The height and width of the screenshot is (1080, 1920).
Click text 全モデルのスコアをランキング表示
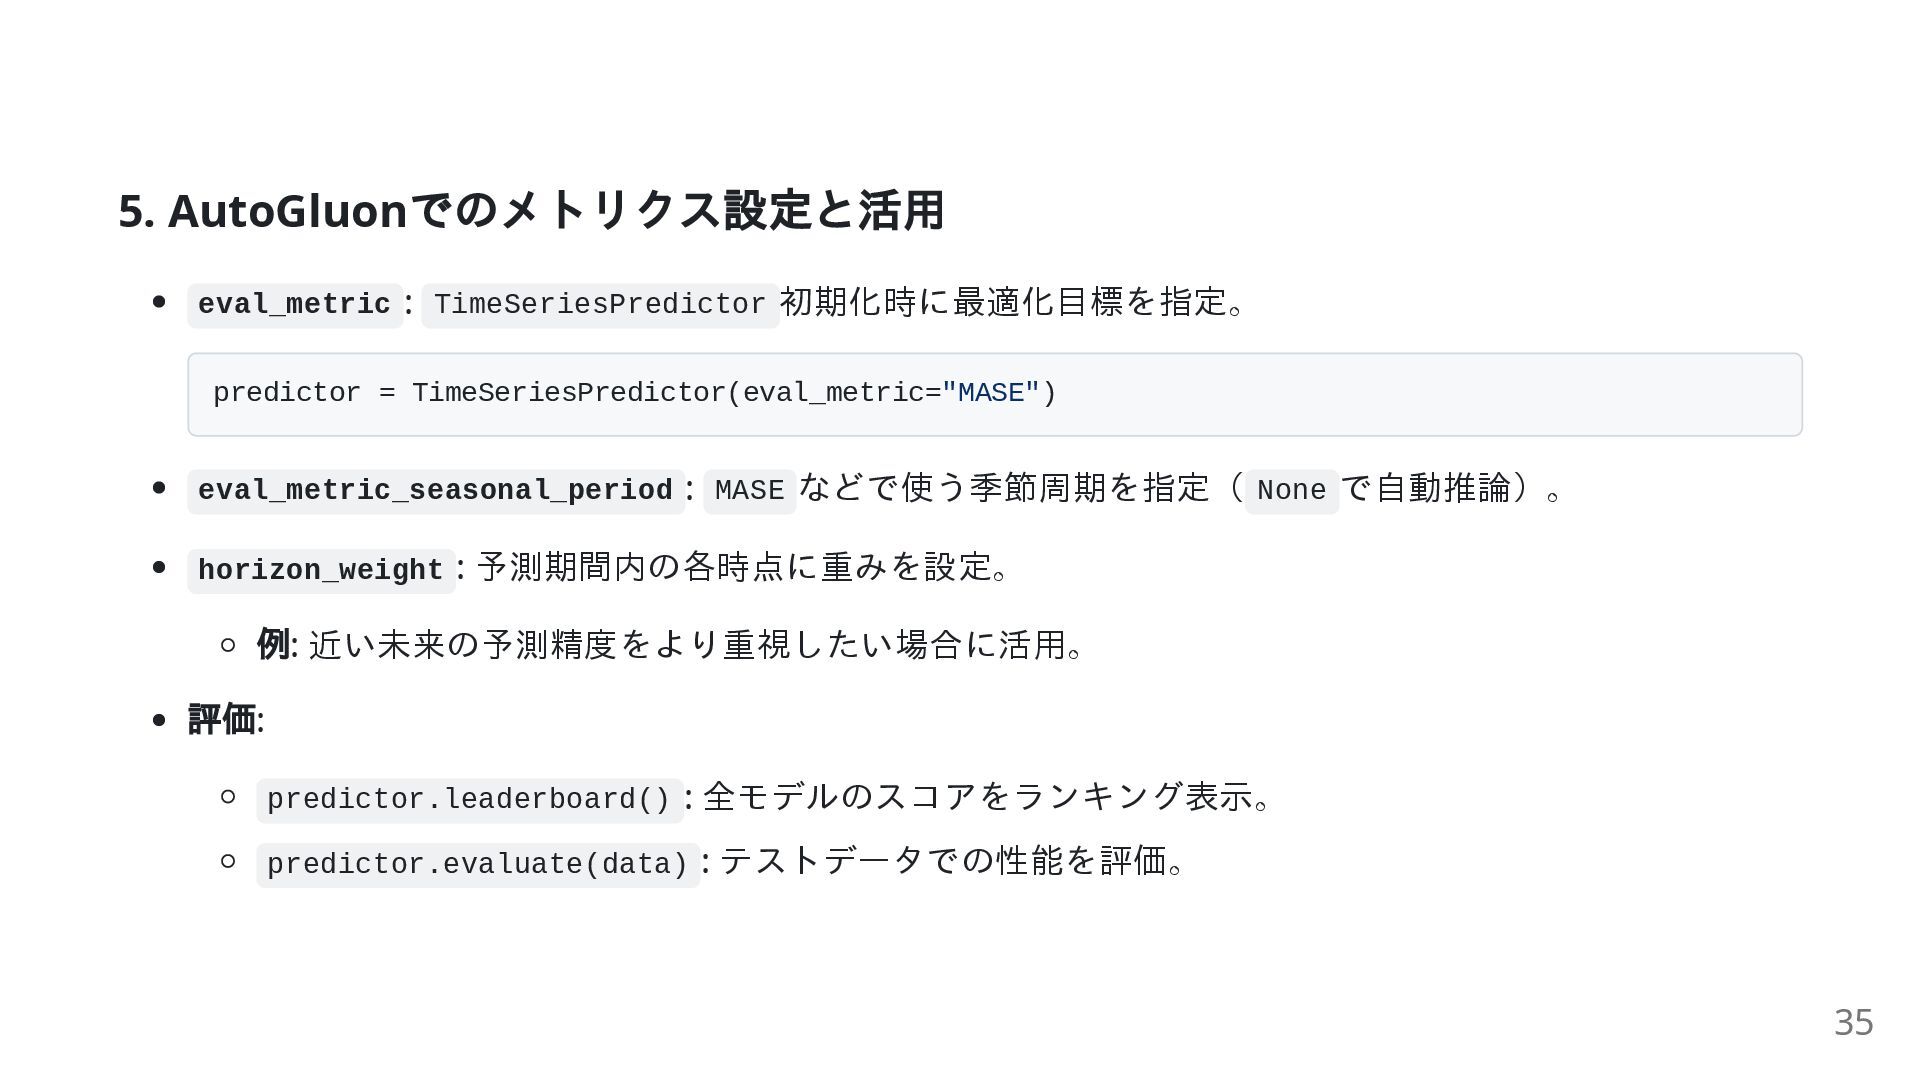click(977, 797)
